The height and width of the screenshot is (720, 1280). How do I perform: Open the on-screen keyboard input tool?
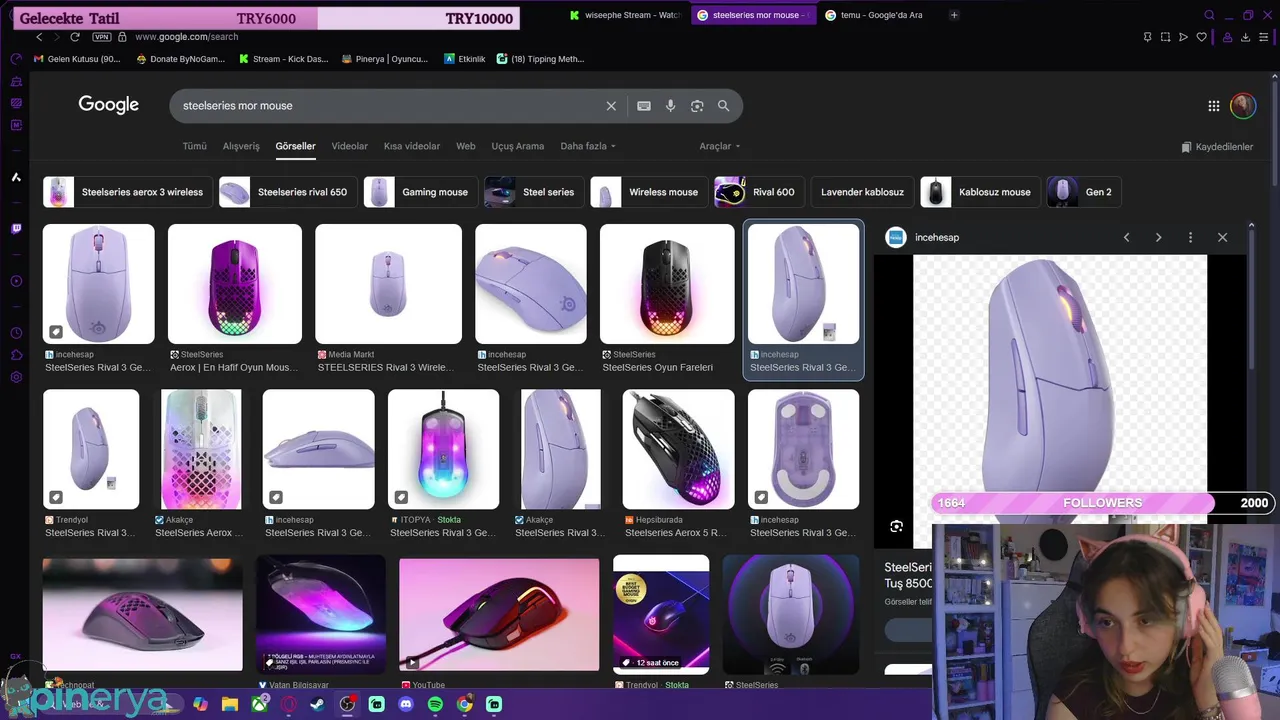[644, 106]
